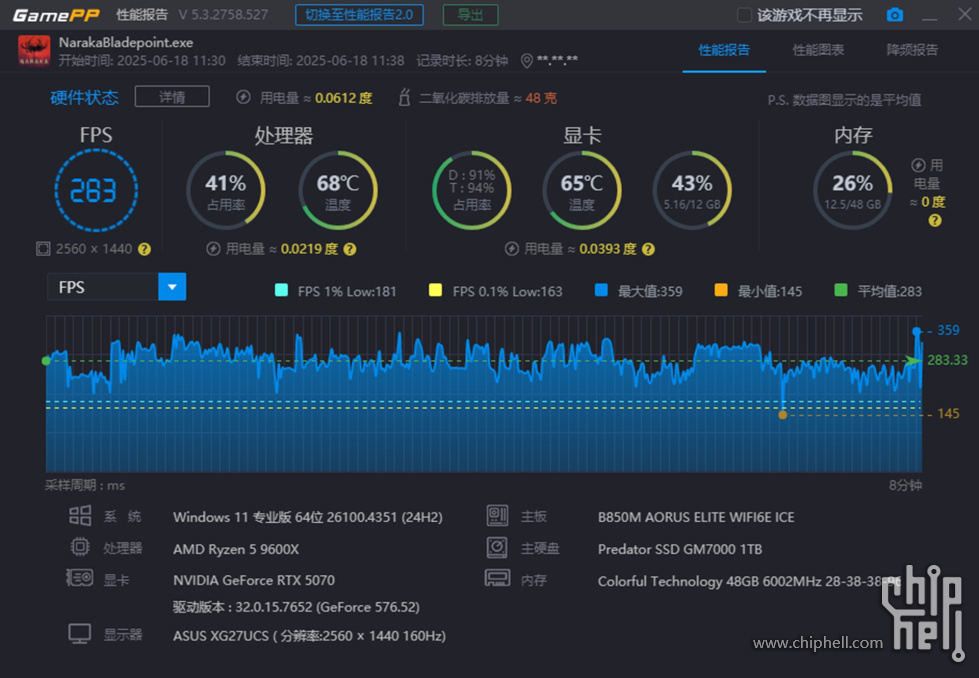
Task: Click help icon beside 0.0393 度
Action: [x=648, y=249]
